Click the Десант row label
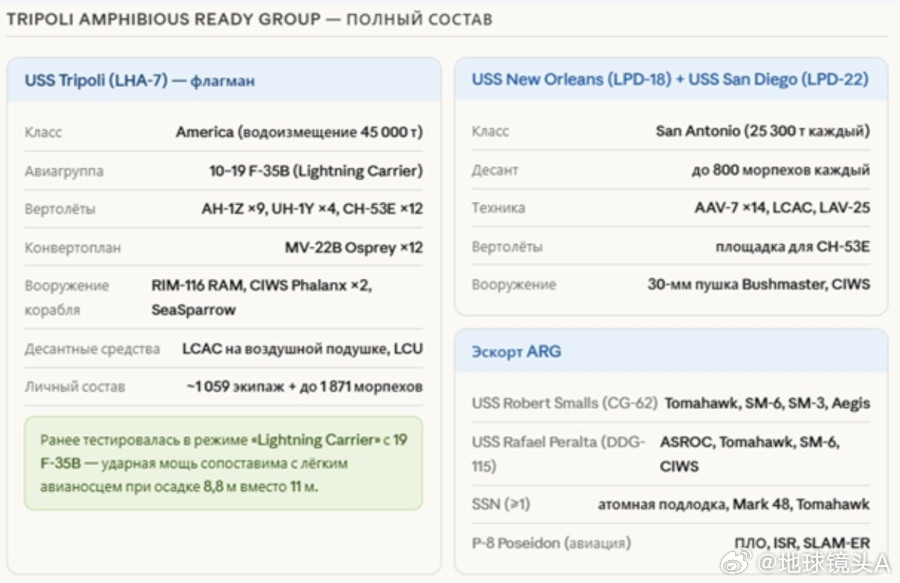Viewport: 900px width, 583px height. pyautogui.click(x=495, y=170)
